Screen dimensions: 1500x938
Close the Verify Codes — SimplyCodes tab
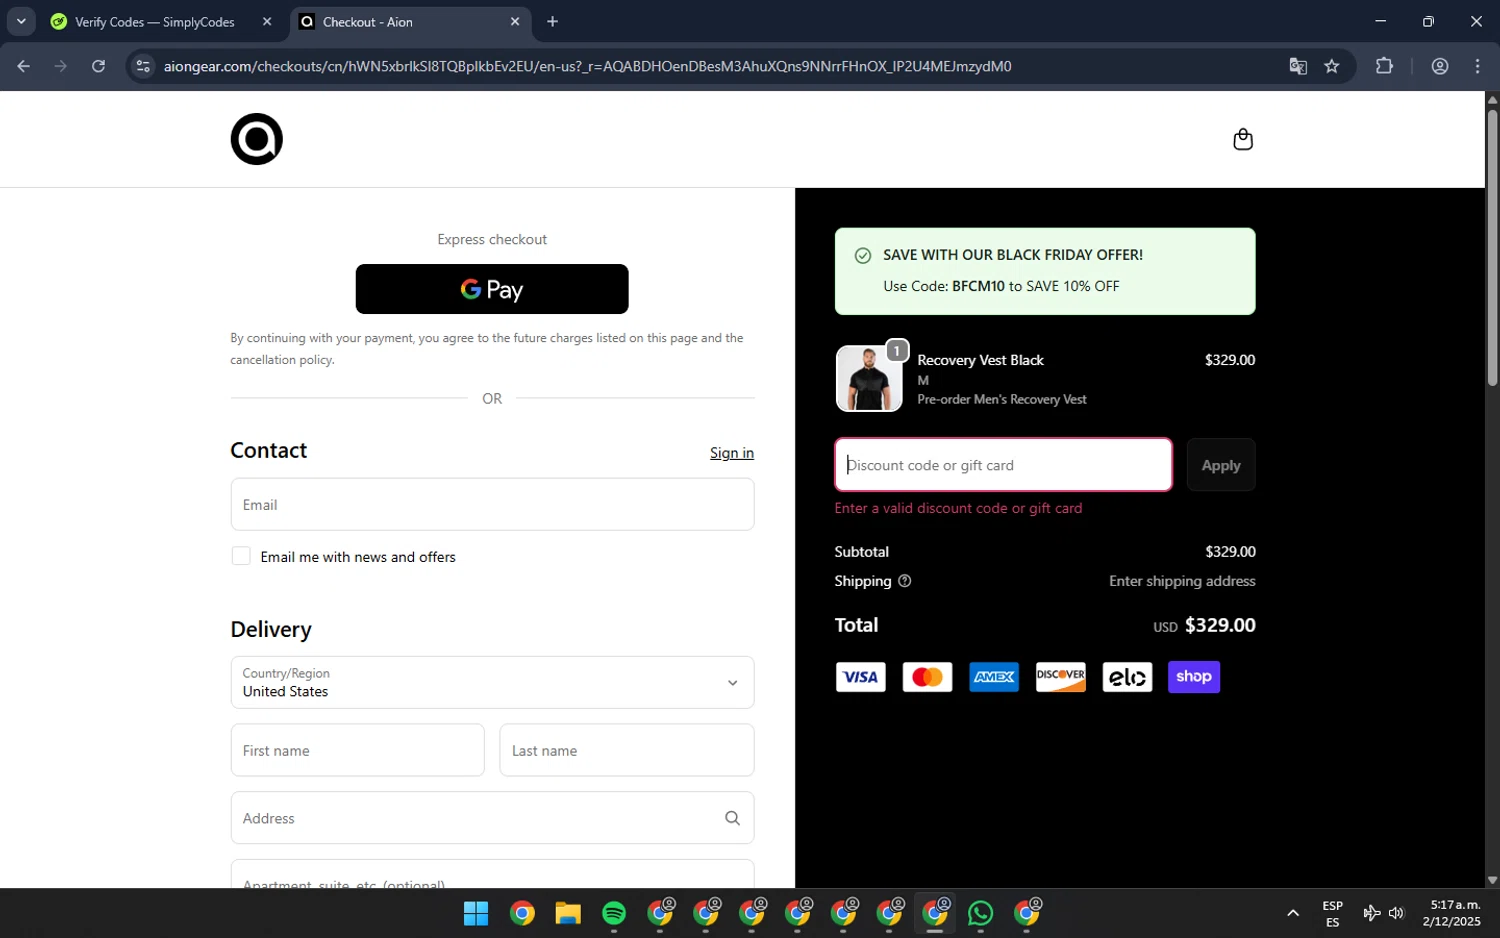pos(267,21)
